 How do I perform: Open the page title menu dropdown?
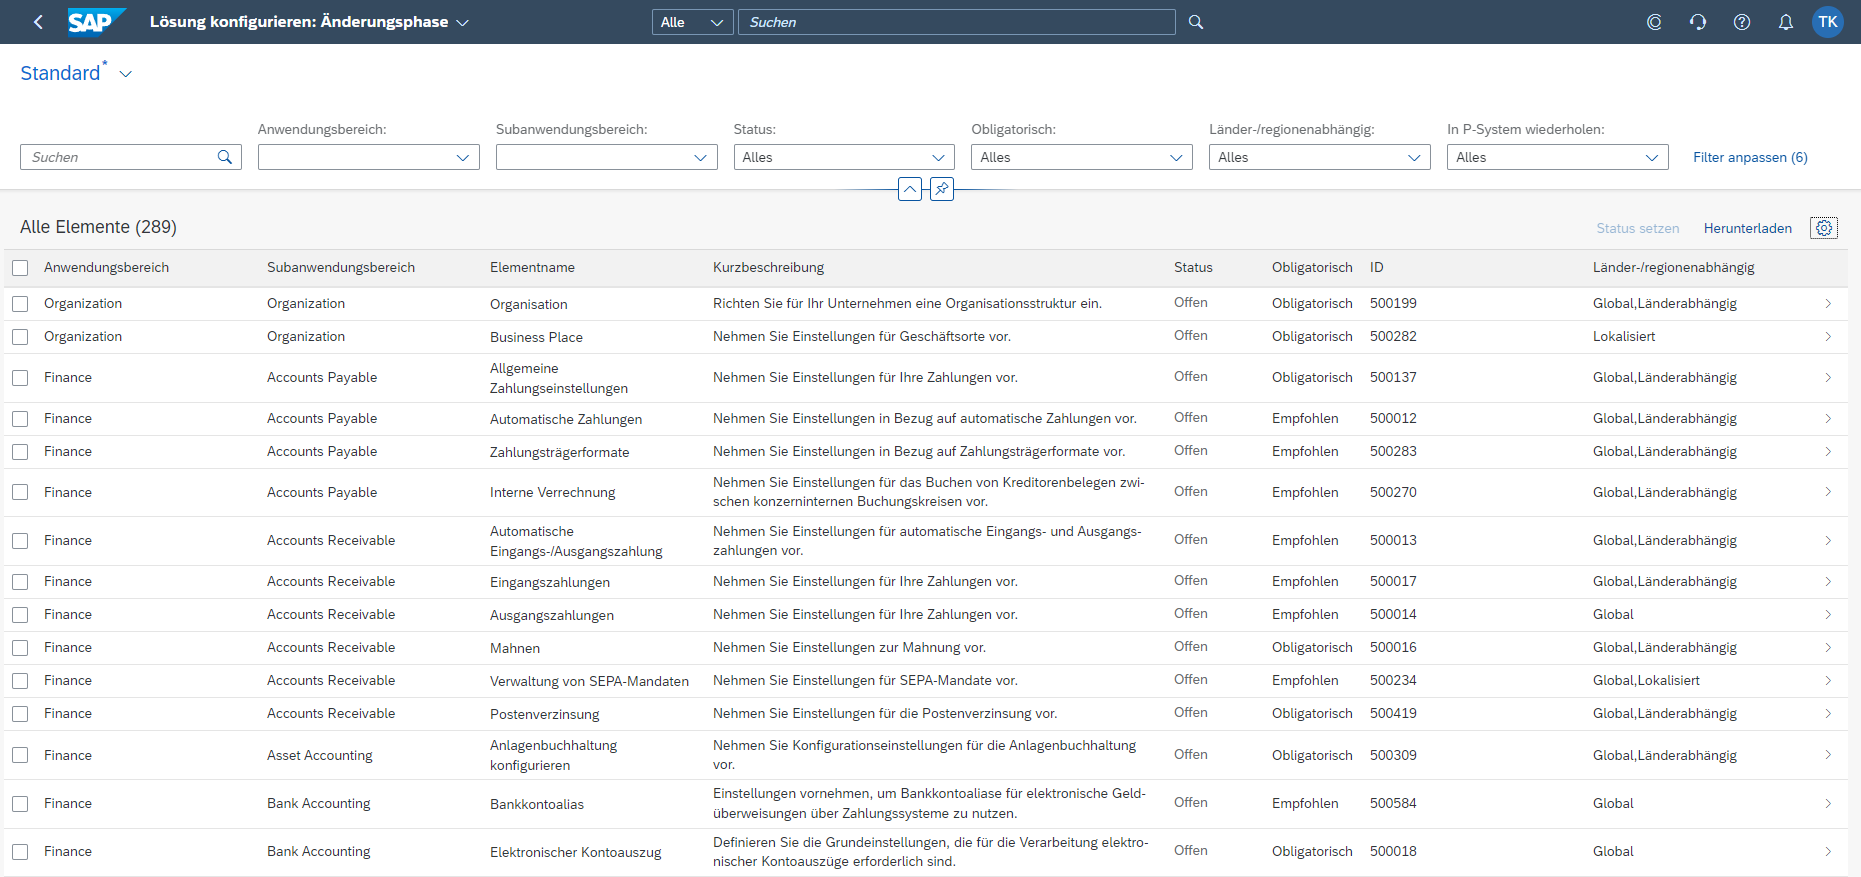(x=462, y=22)
